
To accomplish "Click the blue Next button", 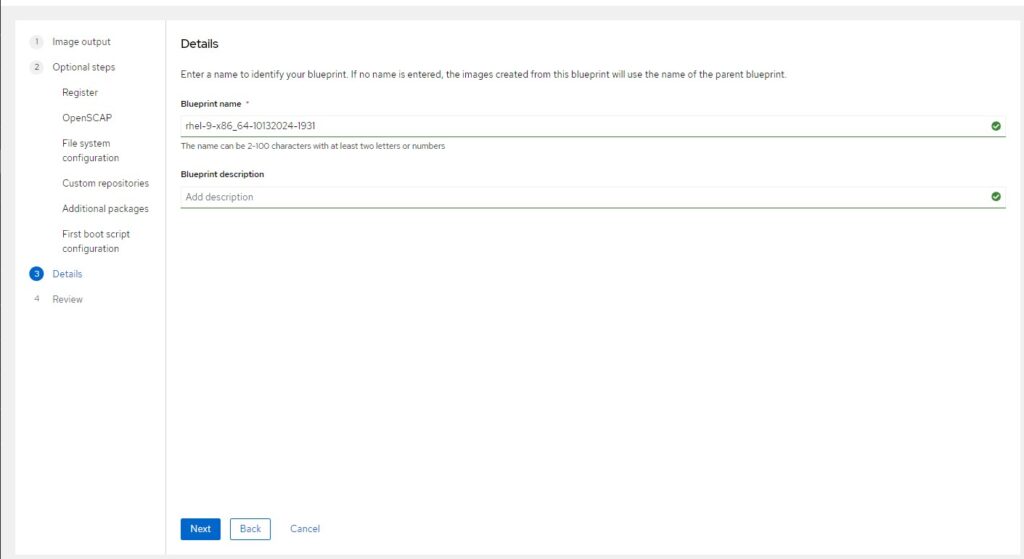I will point(200,529).
